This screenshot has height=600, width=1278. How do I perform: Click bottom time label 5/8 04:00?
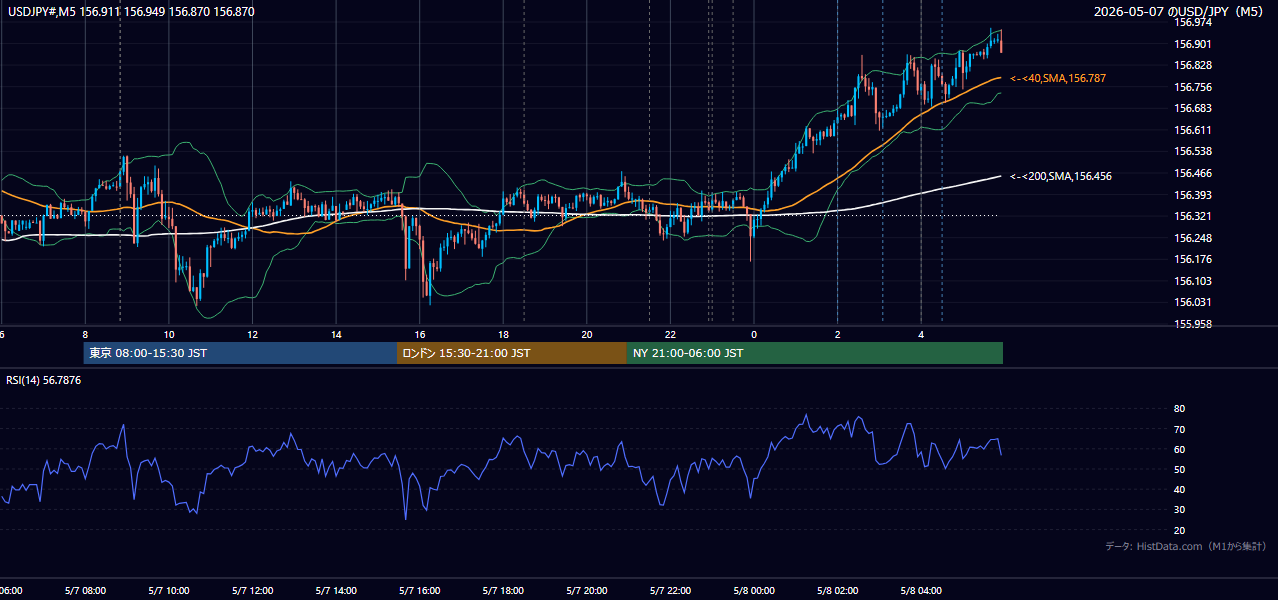(x=920, y=591)
